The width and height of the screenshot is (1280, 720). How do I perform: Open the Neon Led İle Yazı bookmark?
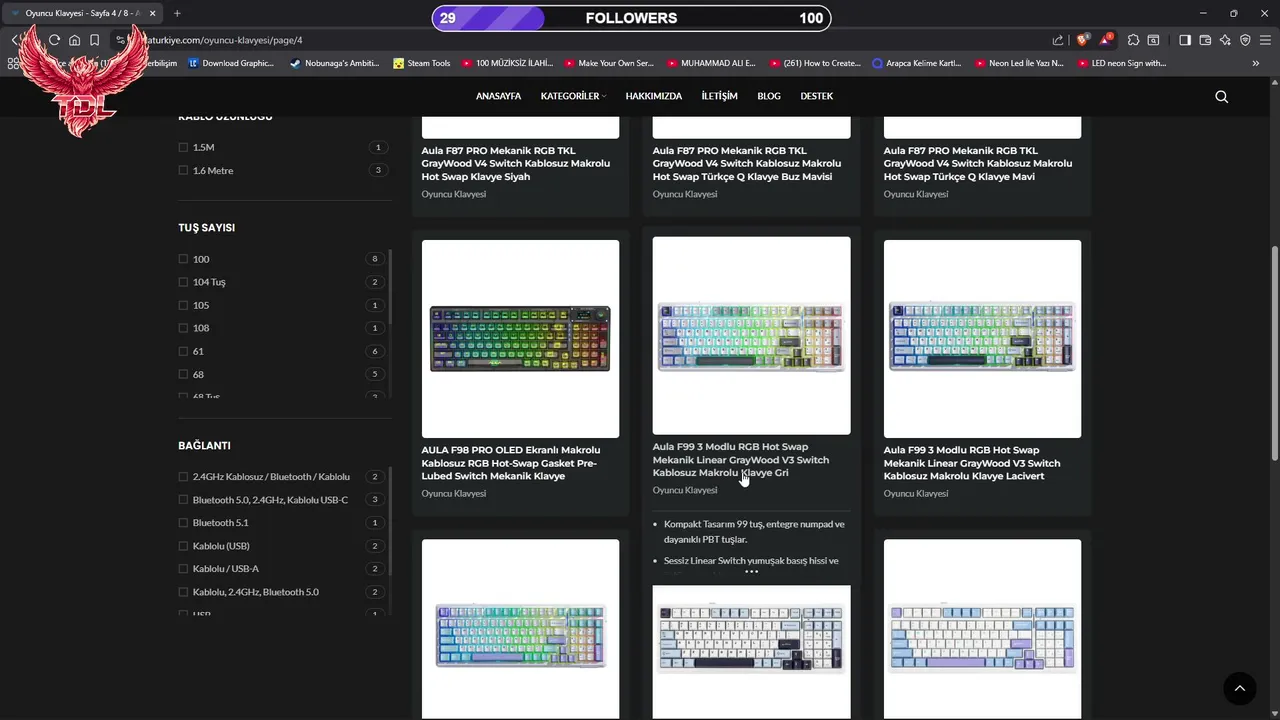coord(1019,63)
